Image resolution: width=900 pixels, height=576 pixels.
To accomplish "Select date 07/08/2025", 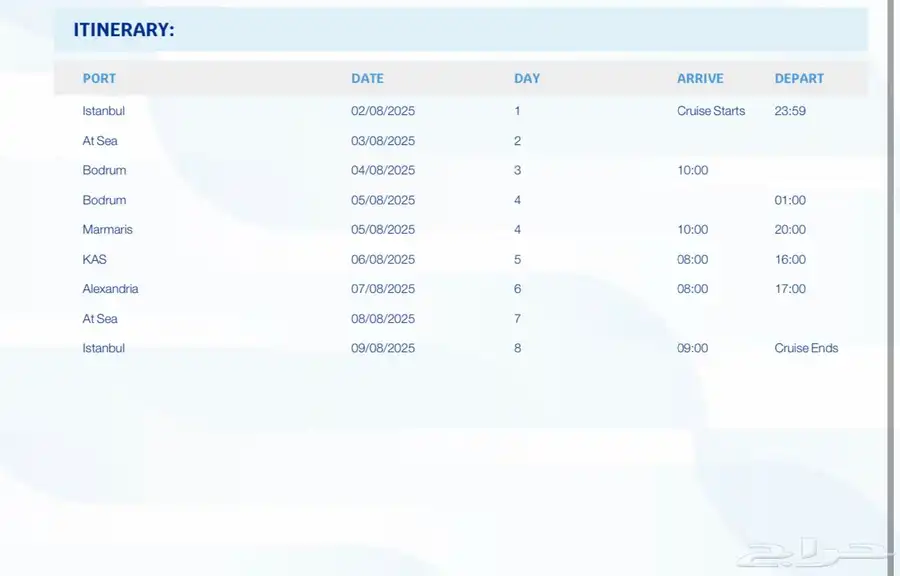I will point(383,289).
